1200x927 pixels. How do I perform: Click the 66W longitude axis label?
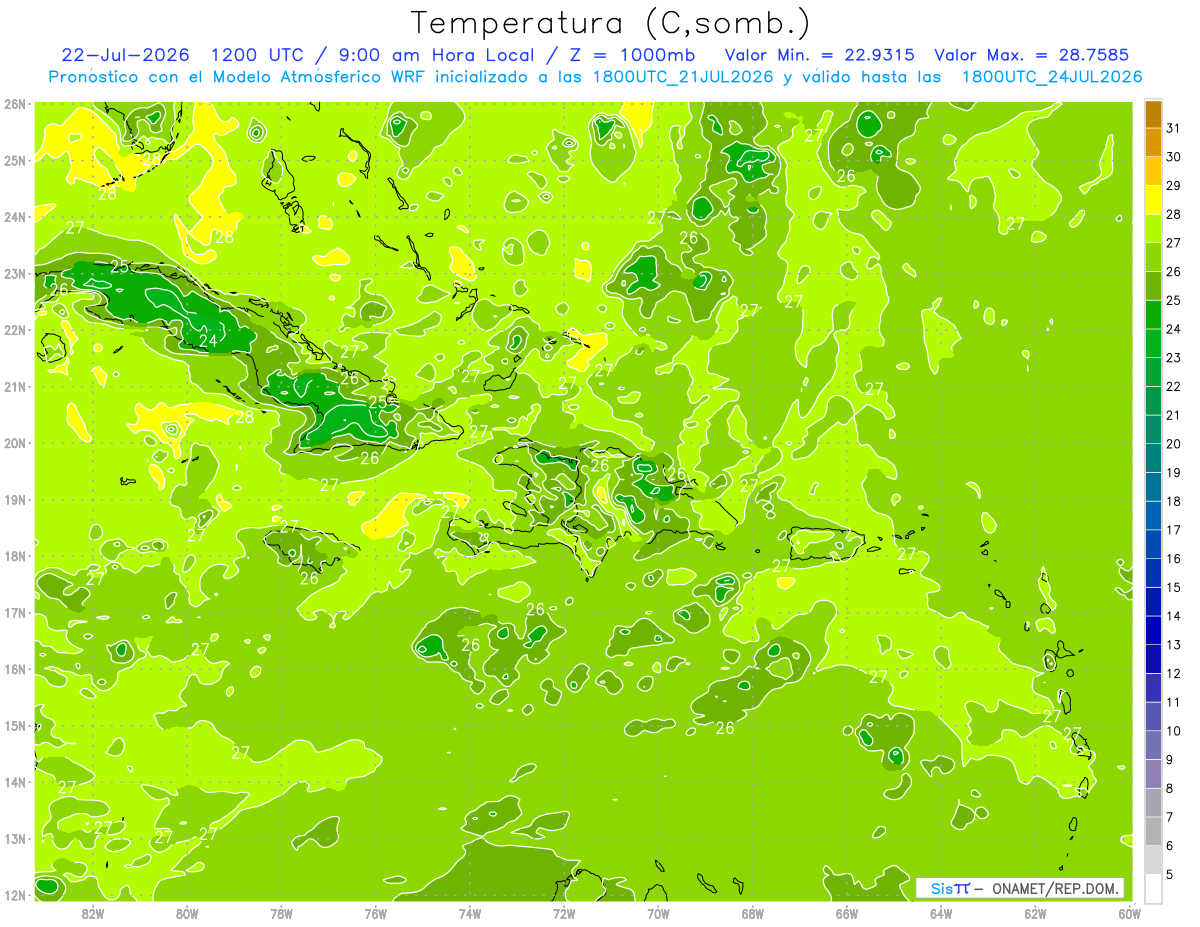click(x=847, y=913)
